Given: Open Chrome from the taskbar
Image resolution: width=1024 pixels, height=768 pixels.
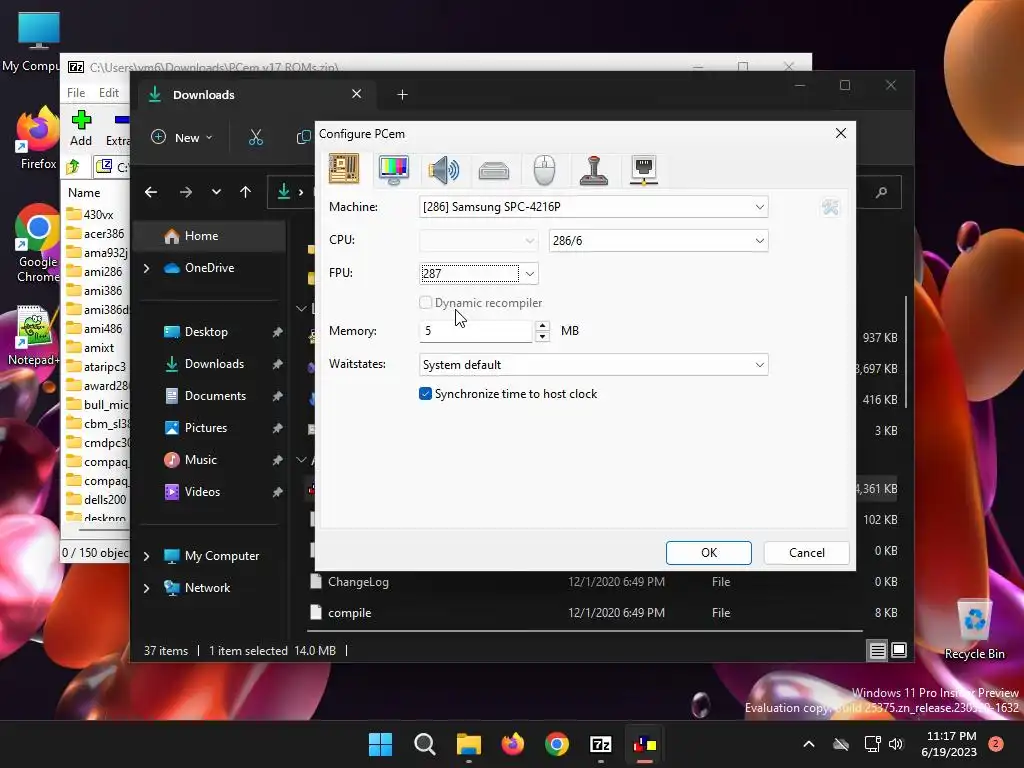Looking at the screenshot, I should tap(556, 744).
